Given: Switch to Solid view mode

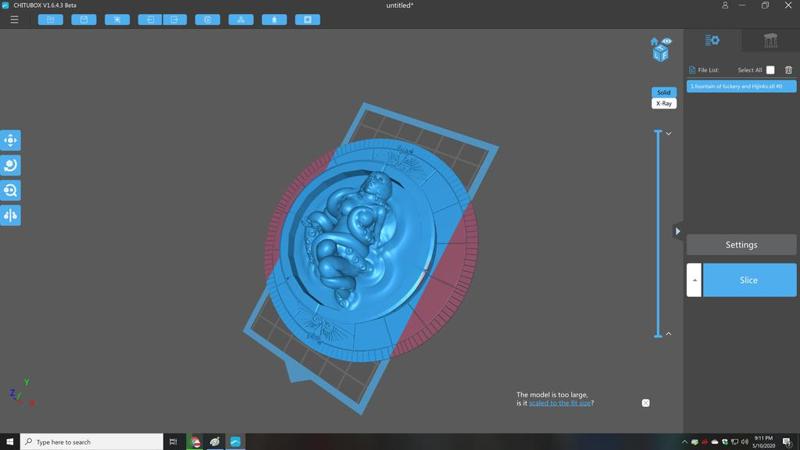Looking at the screenshot, I should click(664, 92).
